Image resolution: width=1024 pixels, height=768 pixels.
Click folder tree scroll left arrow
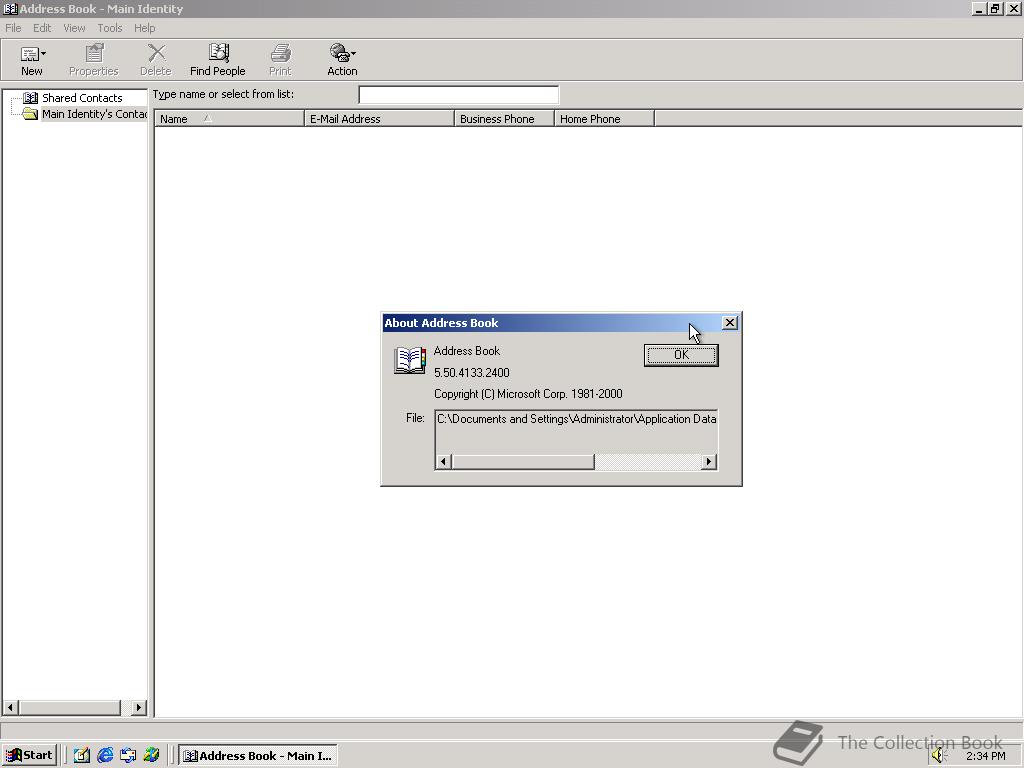[10, 707]
